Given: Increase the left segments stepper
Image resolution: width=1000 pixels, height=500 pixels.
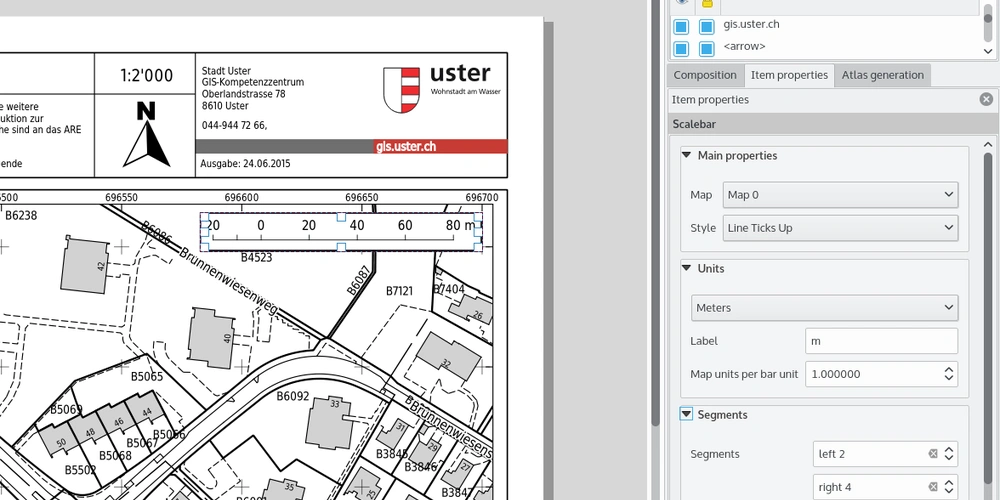Looking at the screenshot, I should pyautogui.click(x=949, y=449).
